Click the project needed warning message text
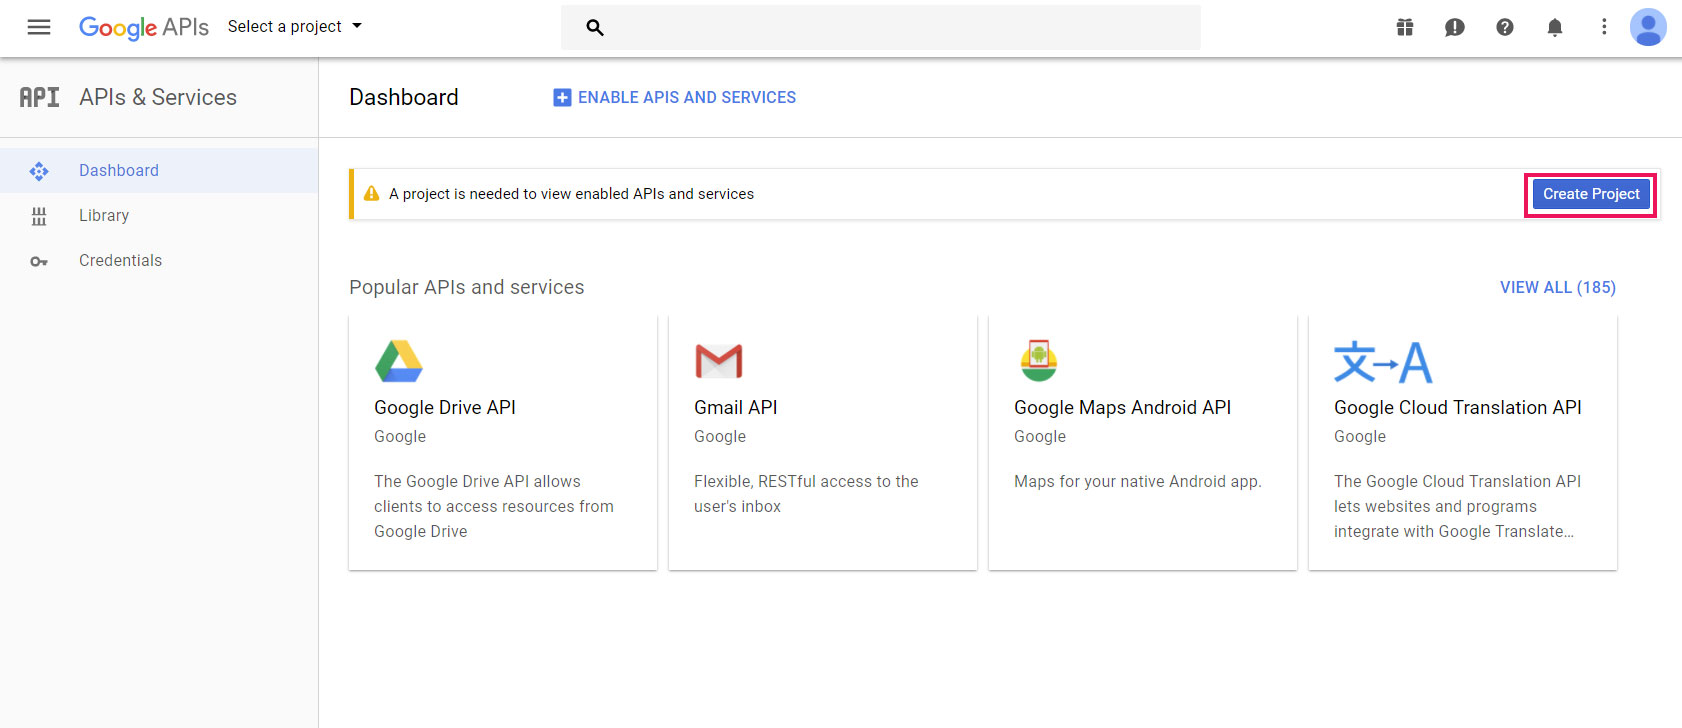Image resolution: width=1682 pixels, height=728 pixels. pyautogui.click(x=571, y=194)
